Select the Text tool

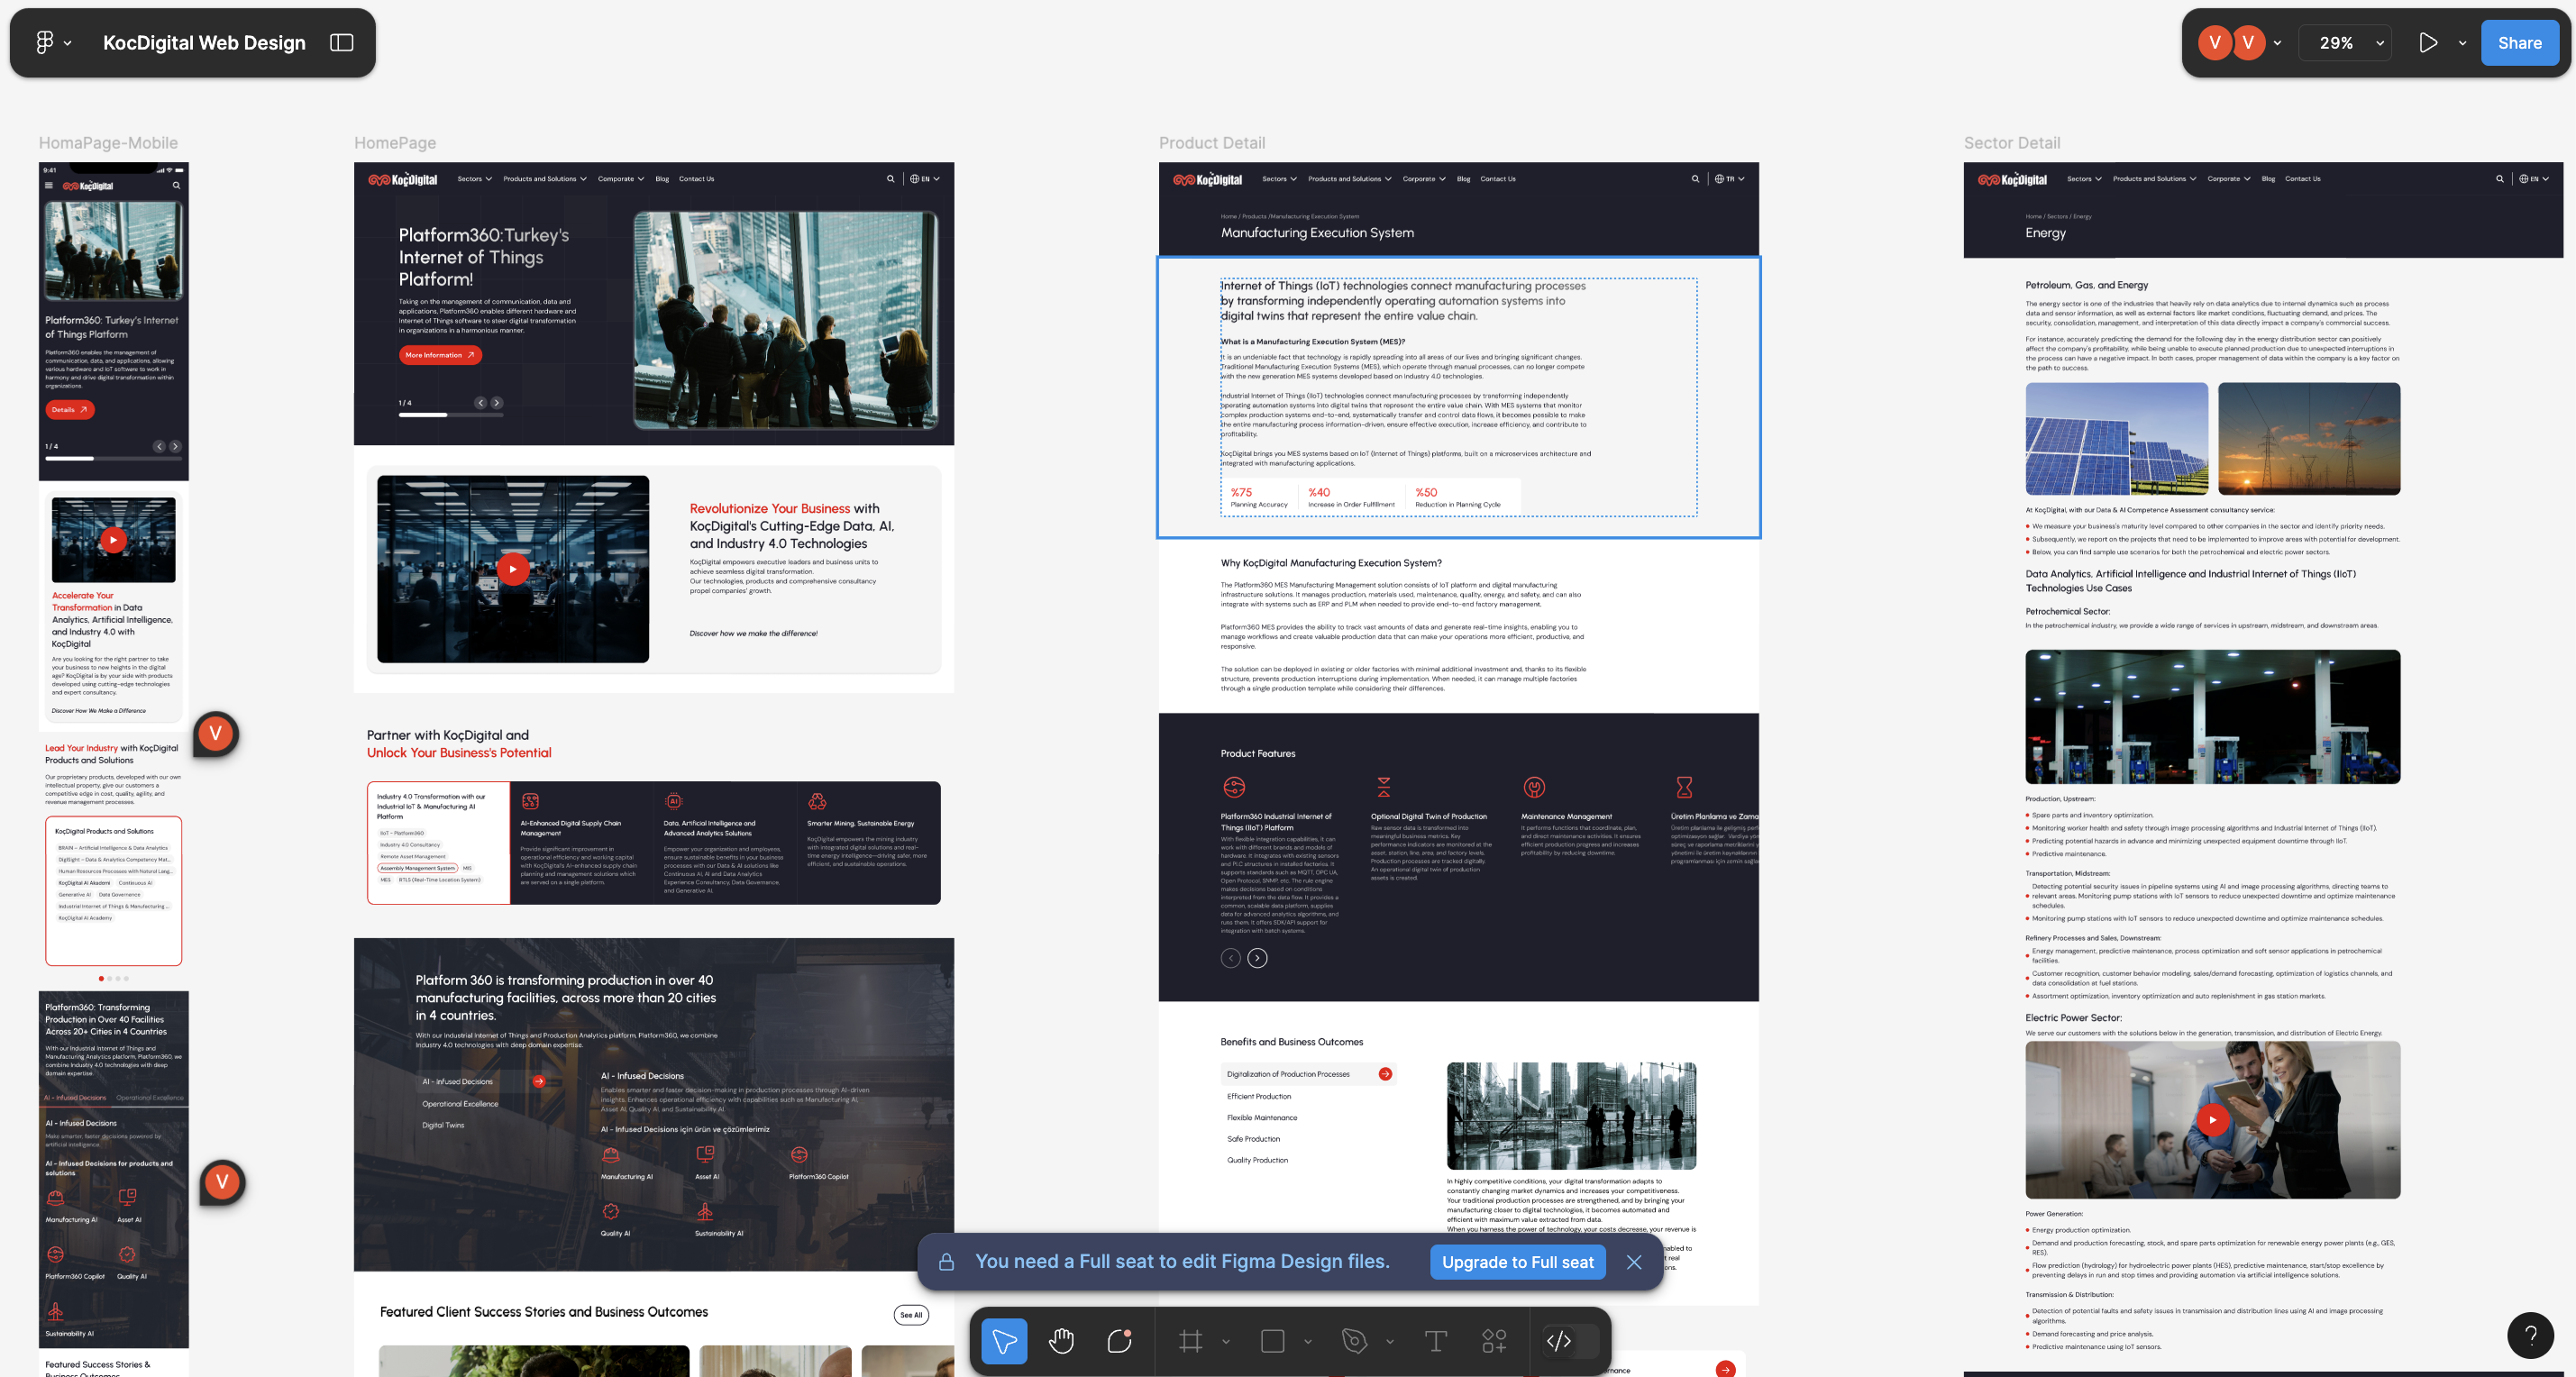pos(1435,1341)
